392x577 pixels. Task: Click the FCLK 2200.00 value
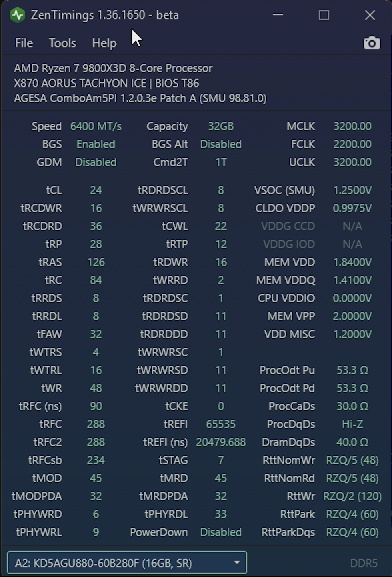pyautogui.click(x=352, y=144)
